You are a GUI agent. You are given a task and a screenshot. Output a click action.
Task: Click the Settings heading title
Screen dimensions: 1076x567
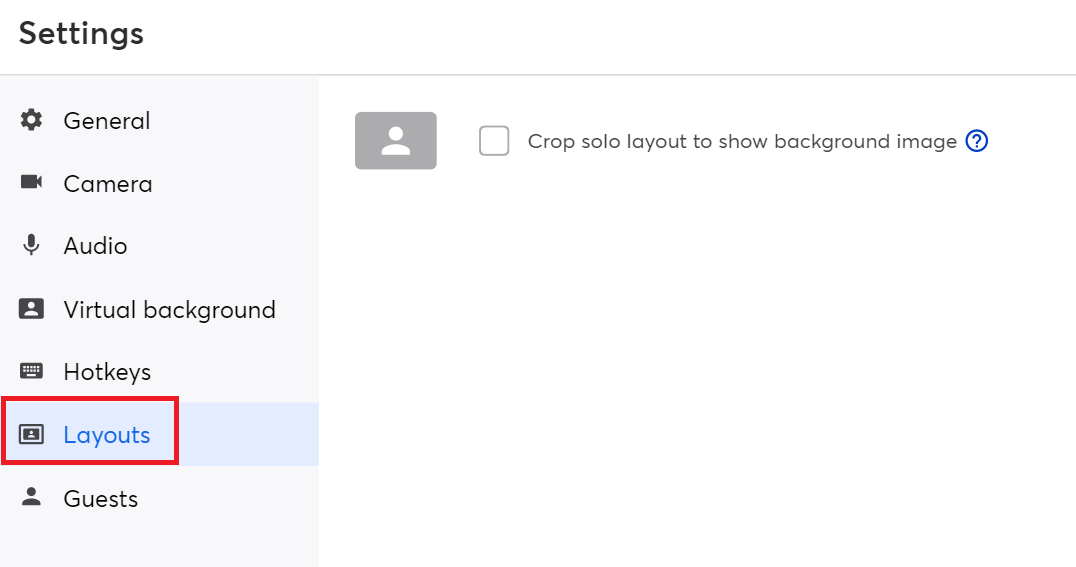coord(81,34)
